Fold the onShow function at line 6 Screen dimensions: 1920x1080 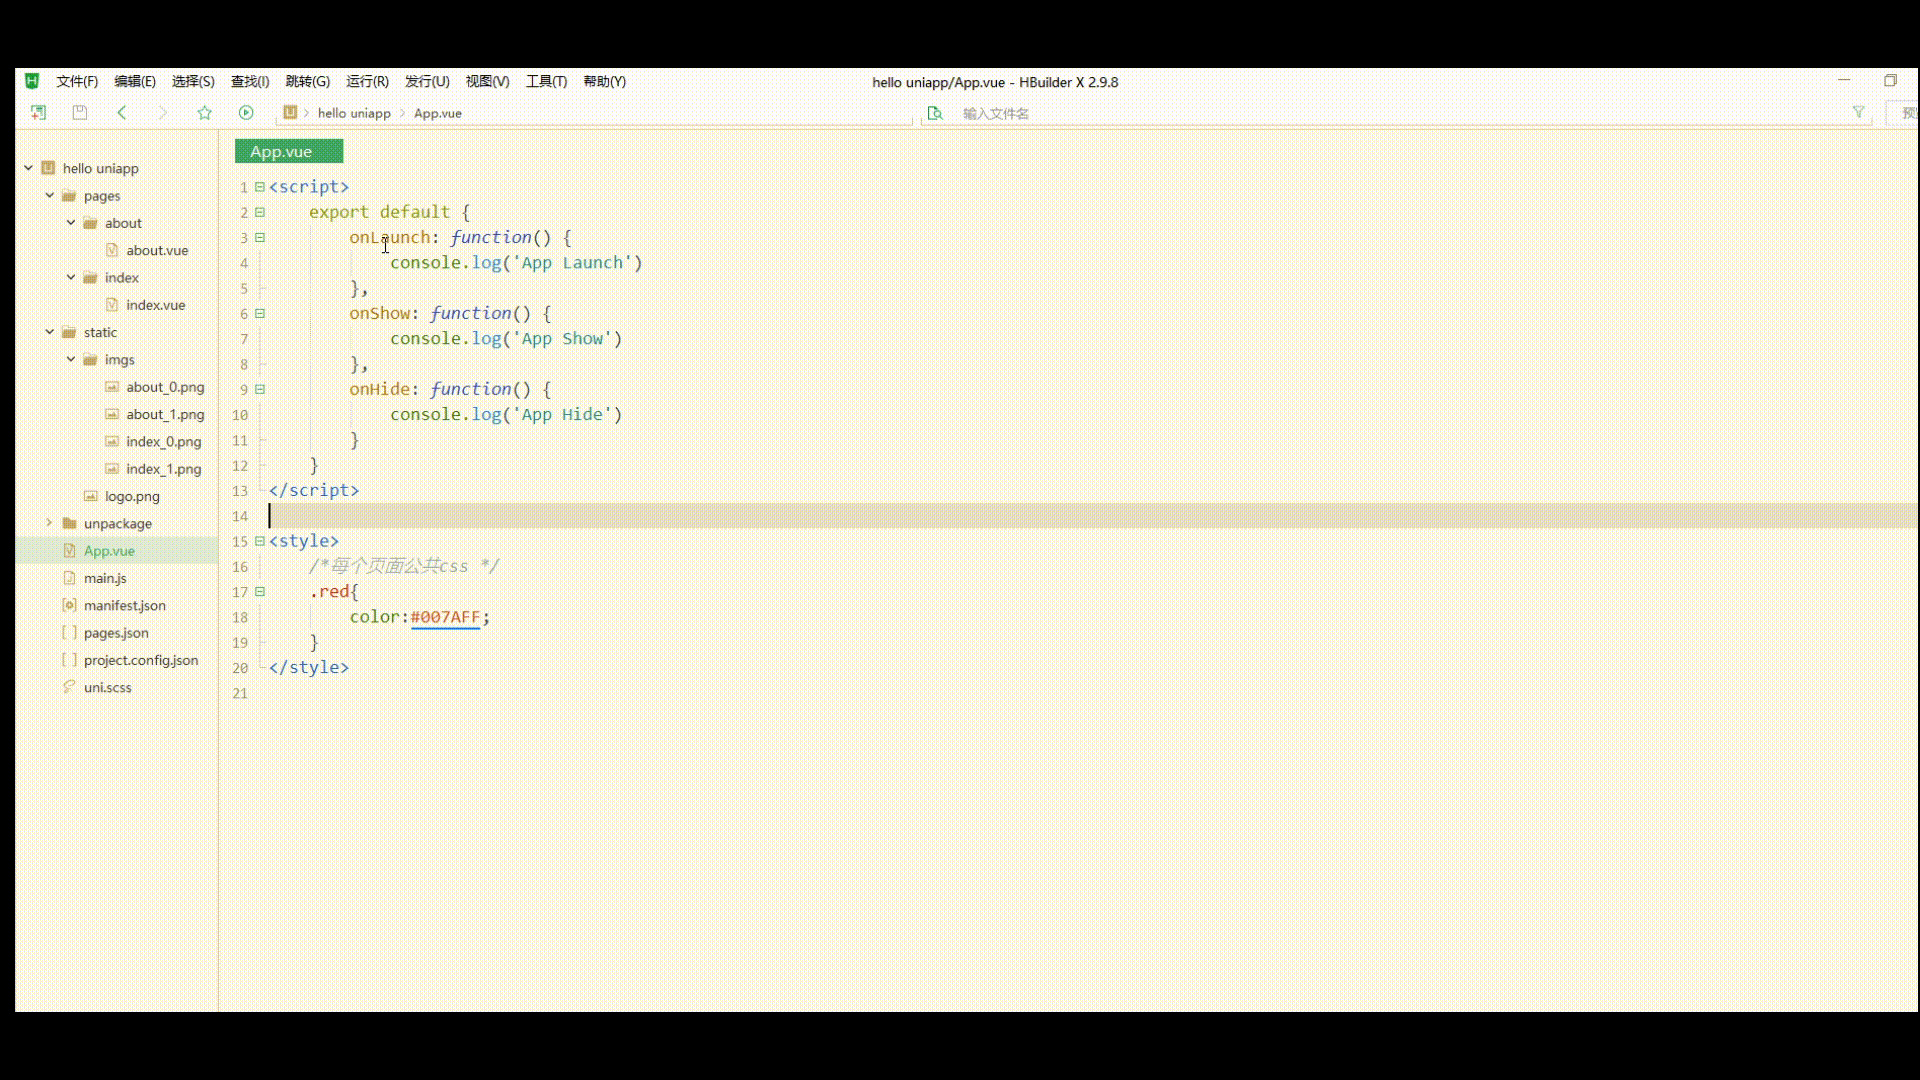[260, 314]
